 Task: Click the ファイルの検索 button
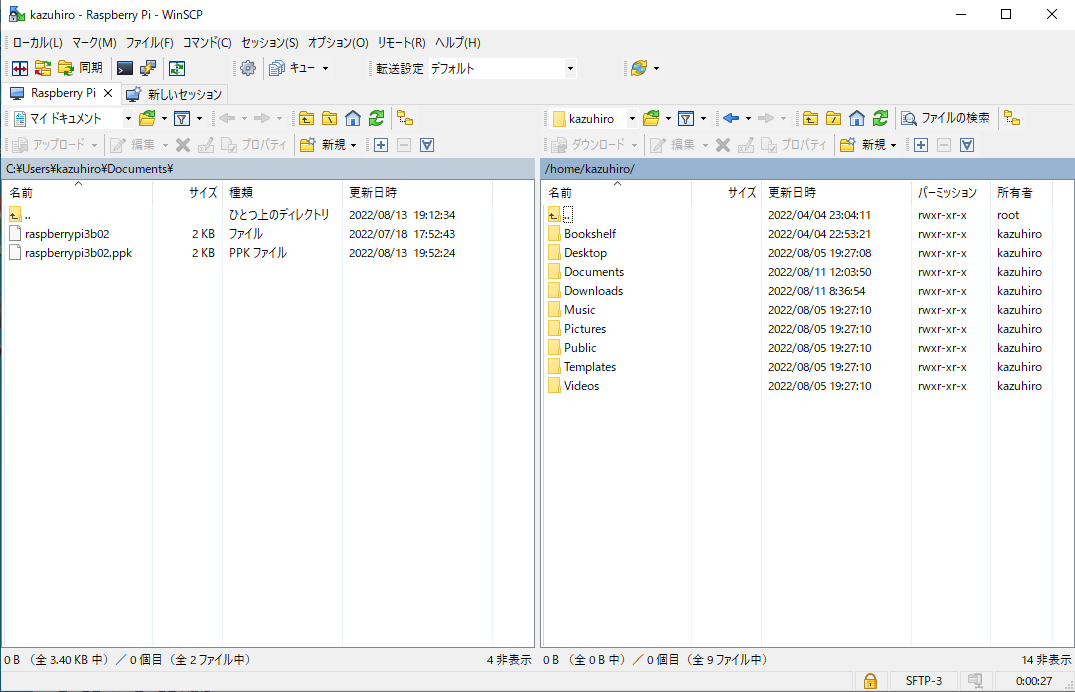[x=945, y=118]
